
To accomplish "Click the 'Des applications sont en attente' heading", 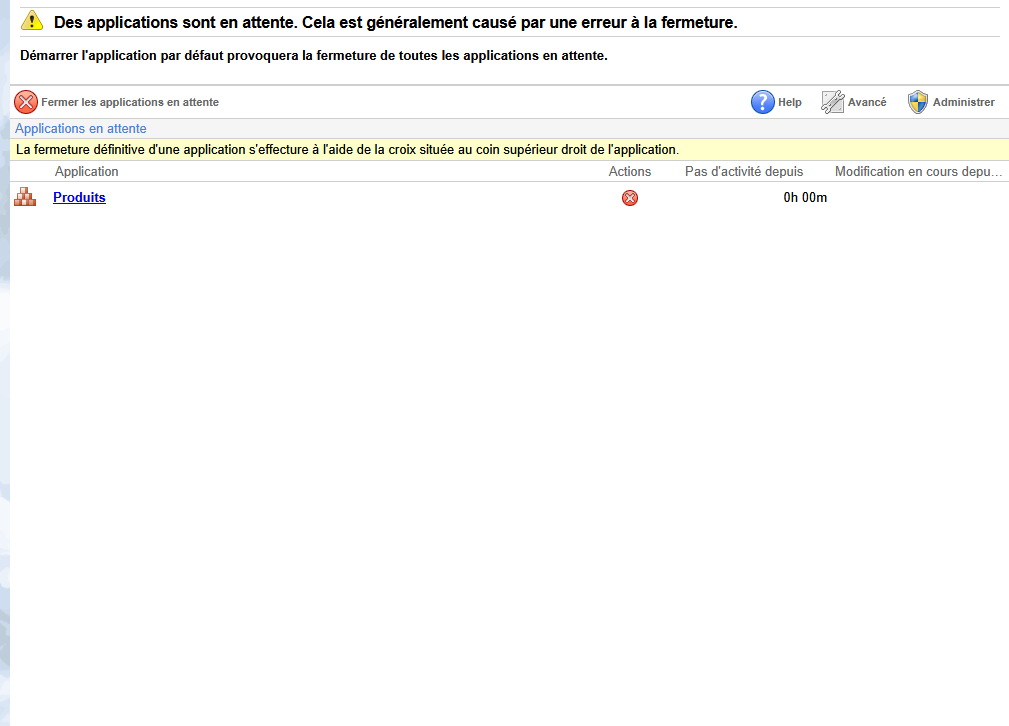I will click(x=395, y=23).
